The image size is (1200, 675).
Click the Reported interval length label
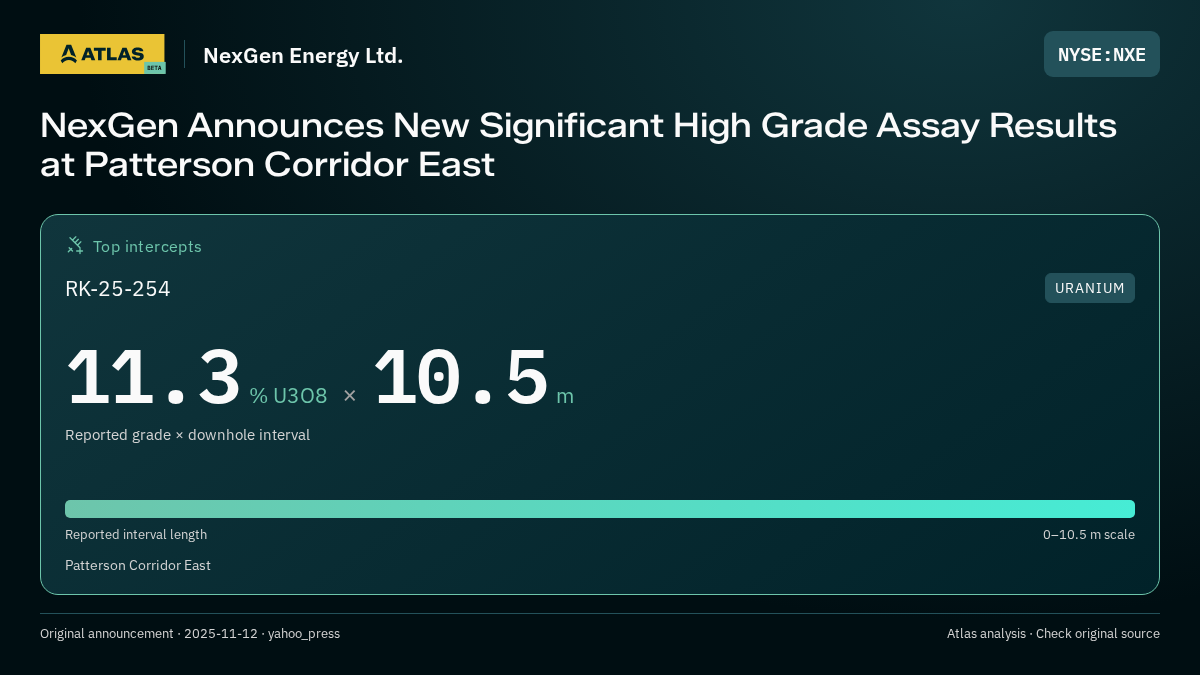coord(136,535)
